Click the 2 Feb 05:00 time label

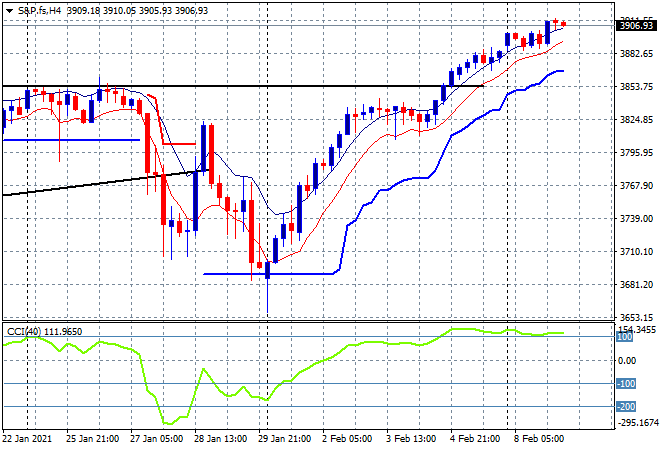(347, 439)
